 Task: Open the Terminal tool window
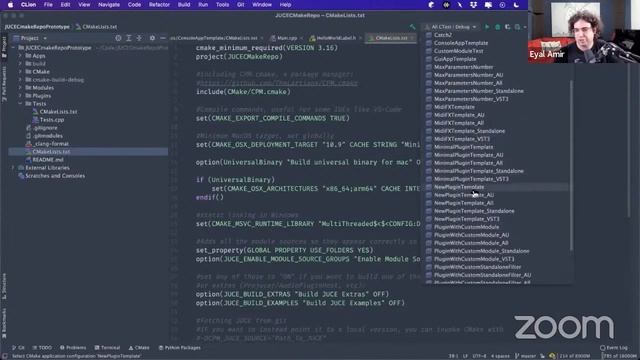(107, 348)
